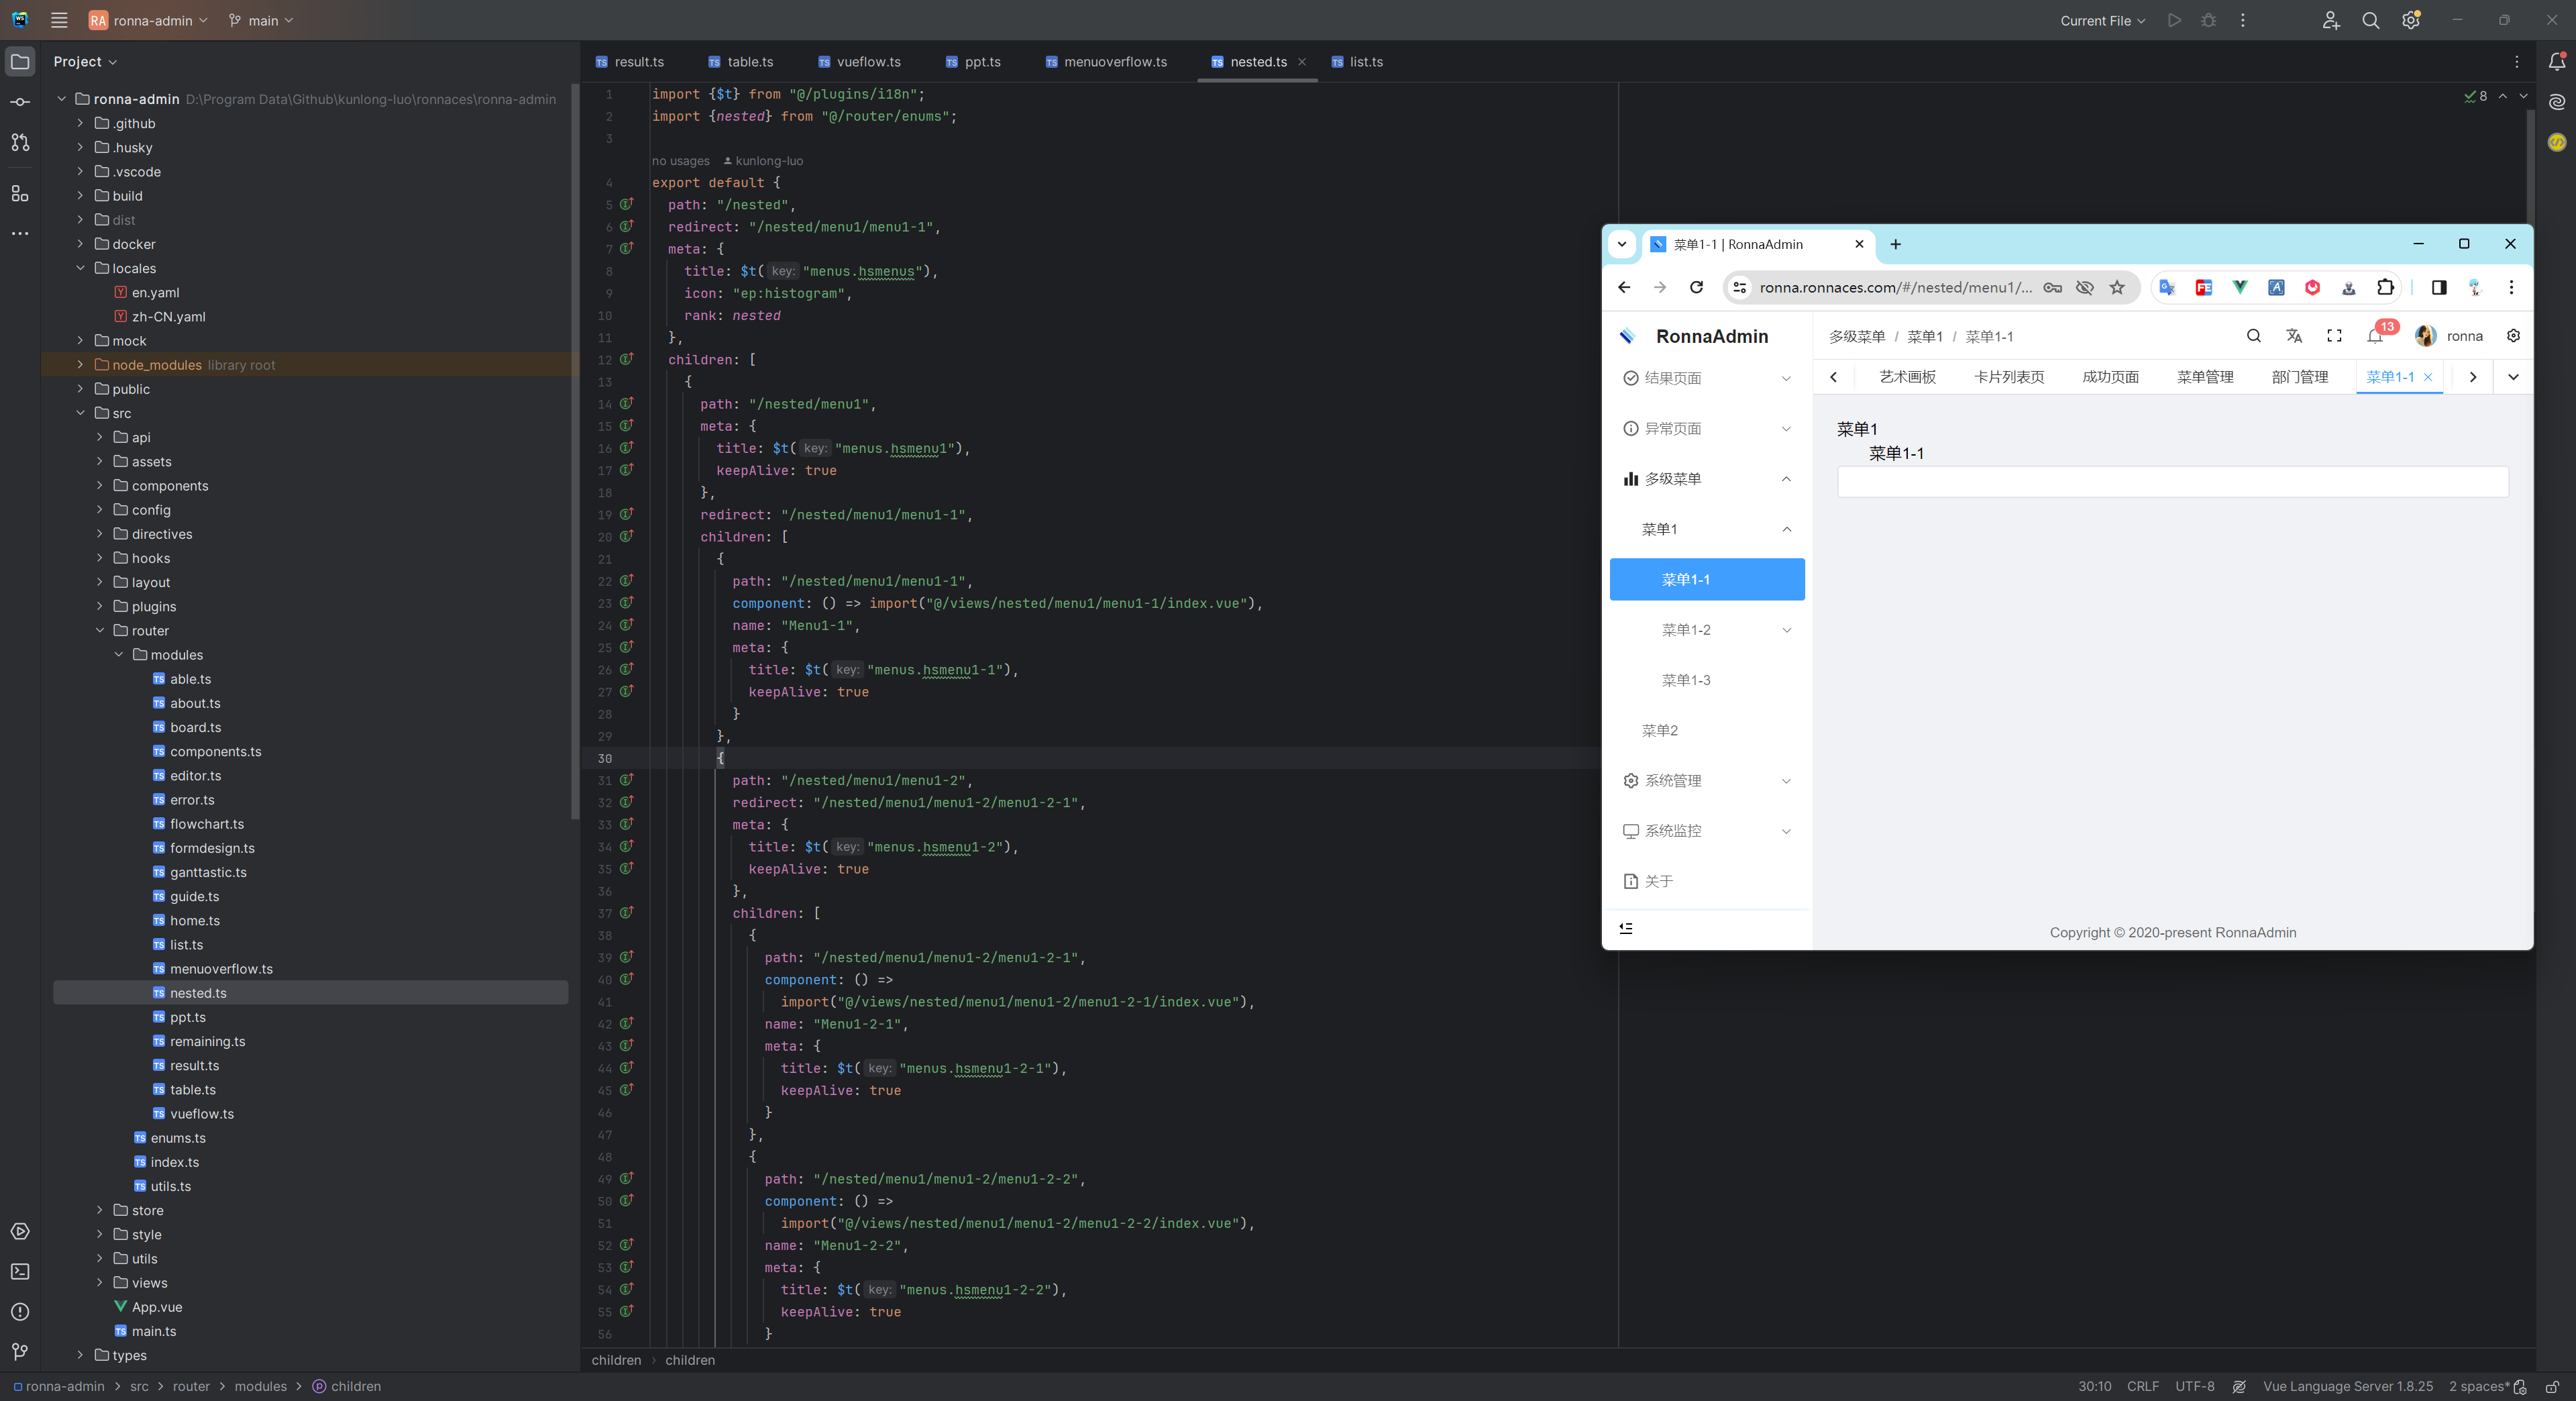Select the system monitoring icon in left sidebar

pyautogui.click(x=1629, y=830)
